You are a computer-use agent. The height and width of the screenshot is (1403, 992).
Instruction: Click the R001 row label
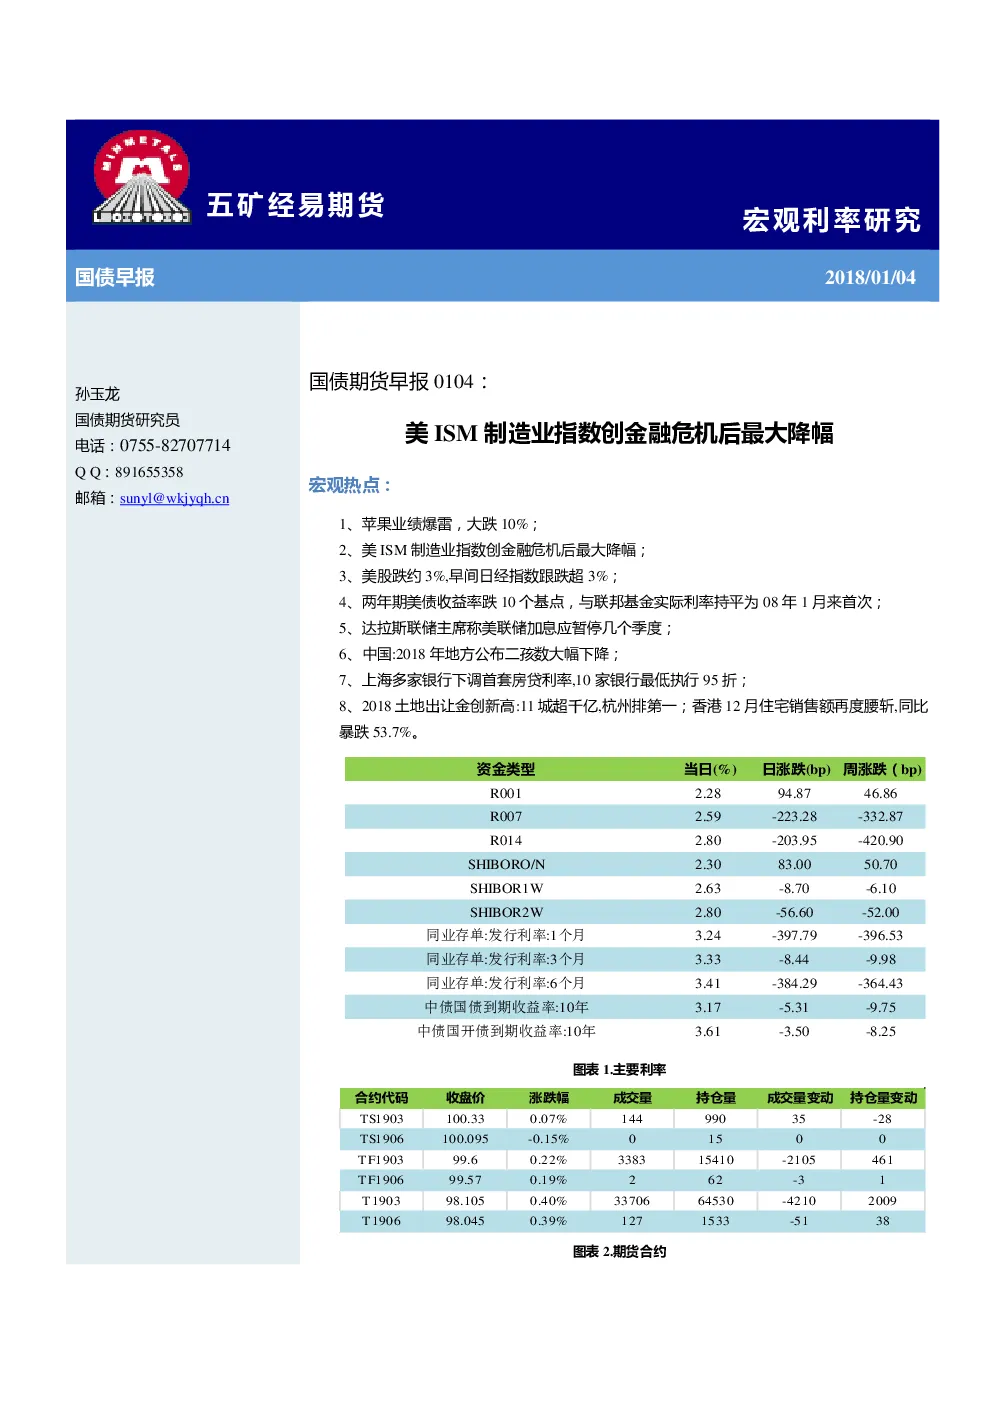coord(506,793)
